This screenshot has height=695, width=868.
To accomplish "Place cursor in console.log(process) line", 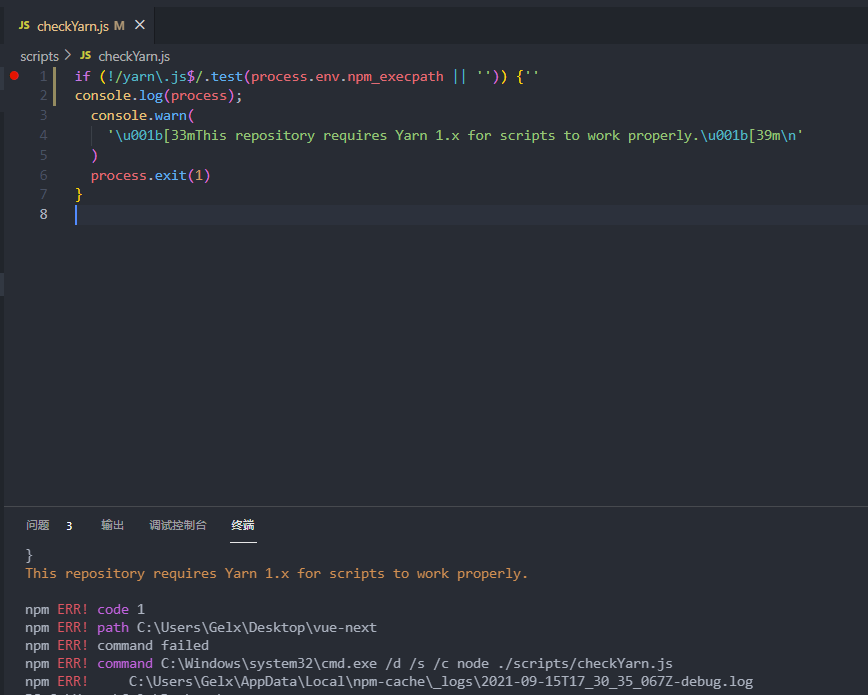I will pos(158,96).
